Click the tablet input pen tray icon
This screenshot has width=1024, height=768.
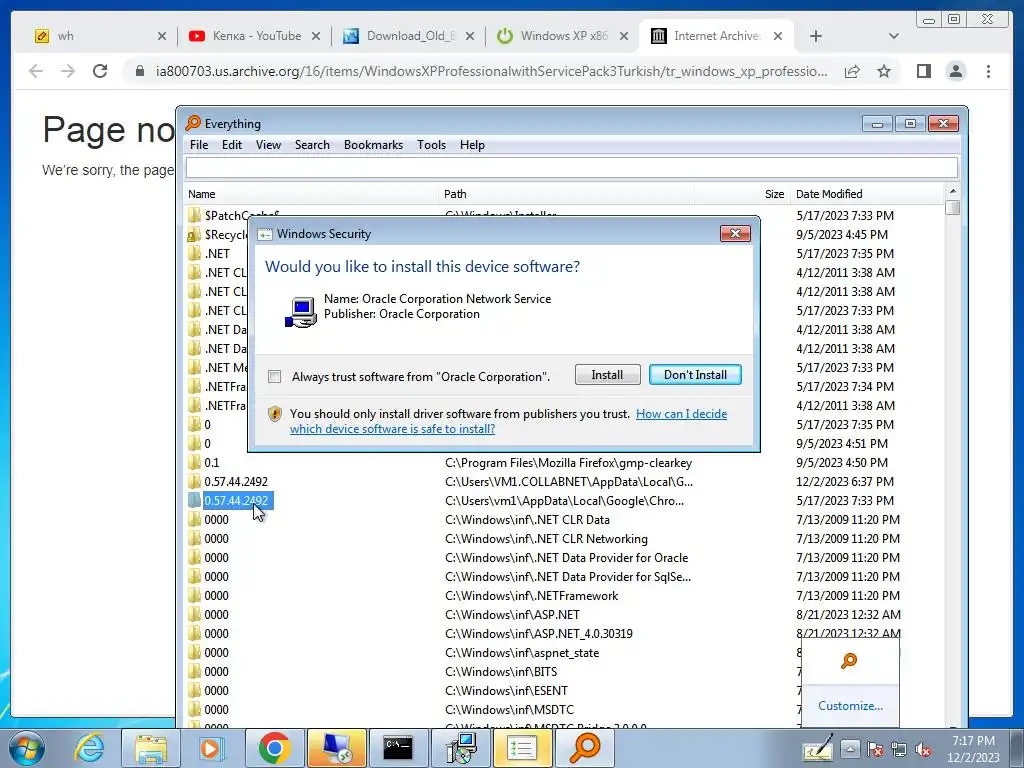pos(818,749)
